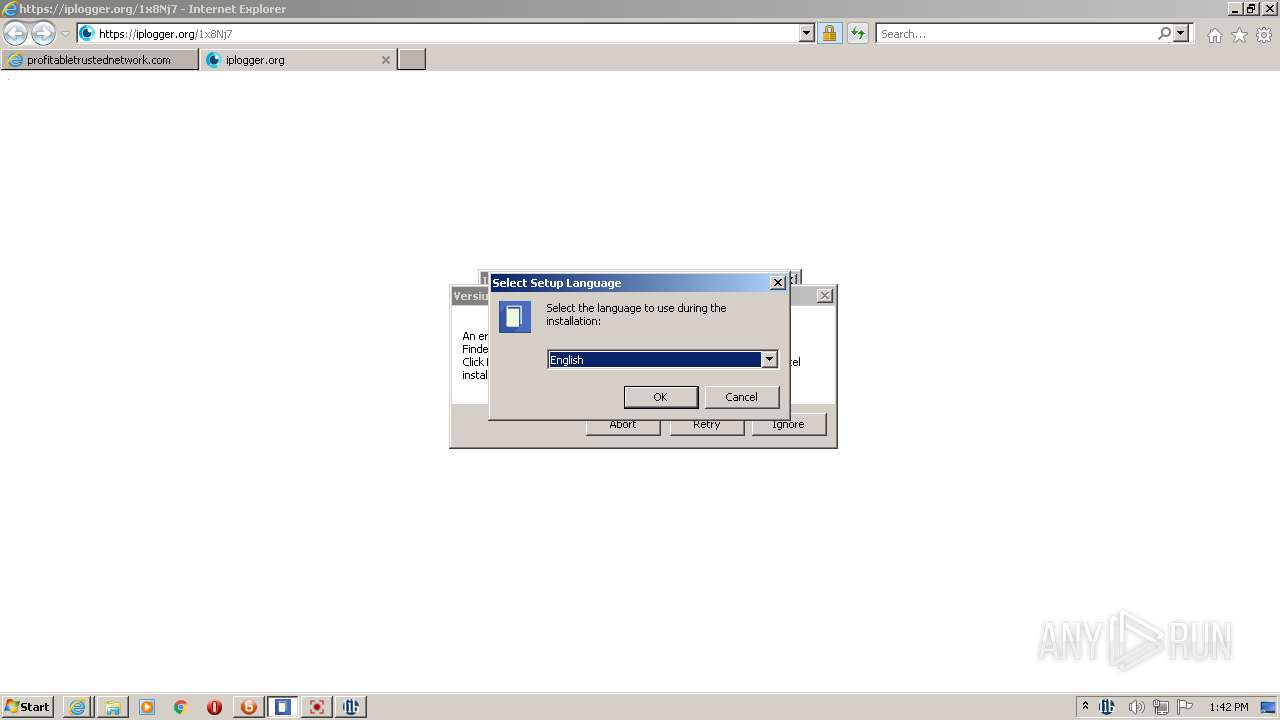Launch Google Chrome from taskbar

click(x=181, y=707)
